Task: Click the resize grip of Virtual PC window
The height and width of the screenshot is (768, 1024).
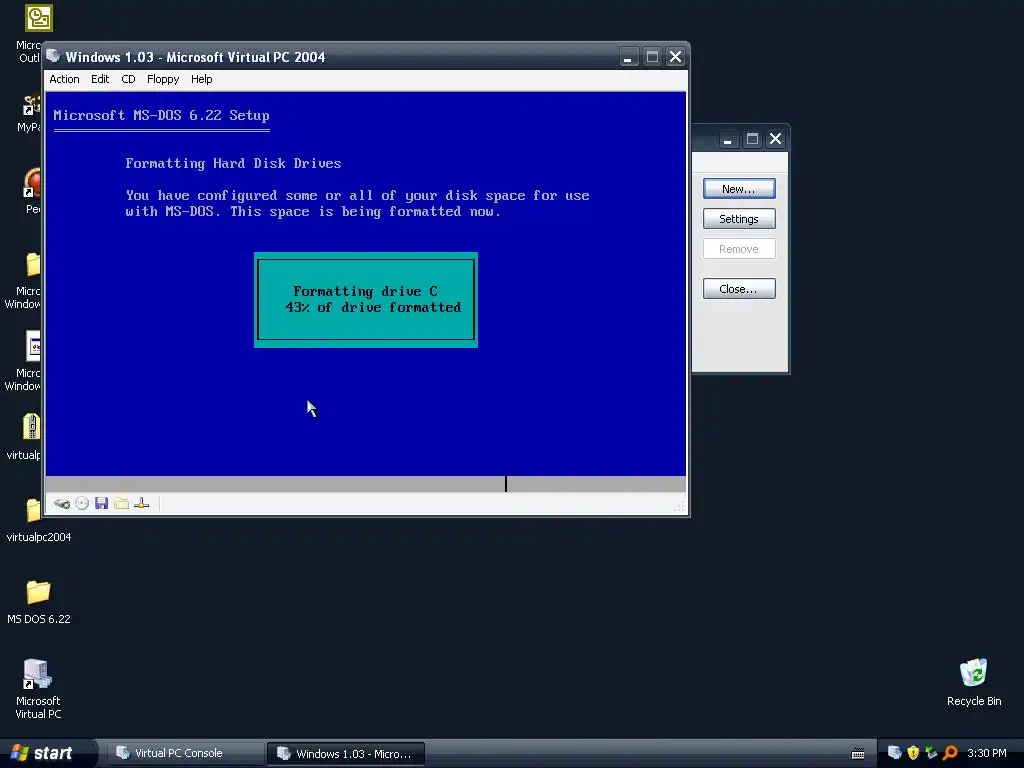Action: [679, 507]
